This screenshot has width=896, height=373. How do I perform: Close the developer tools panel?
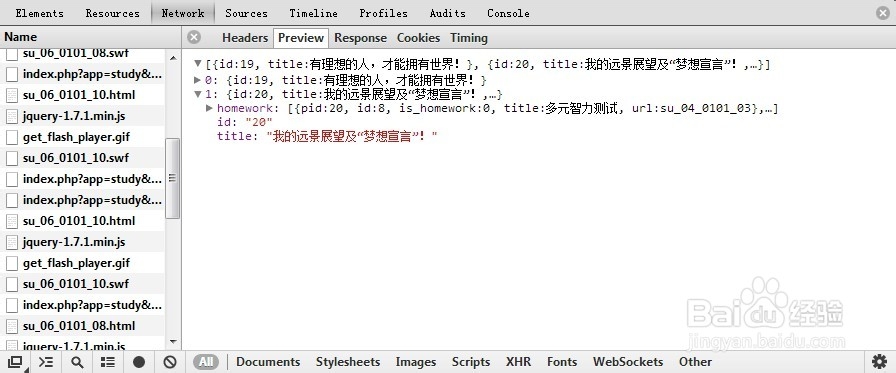(x=883, y=13)
